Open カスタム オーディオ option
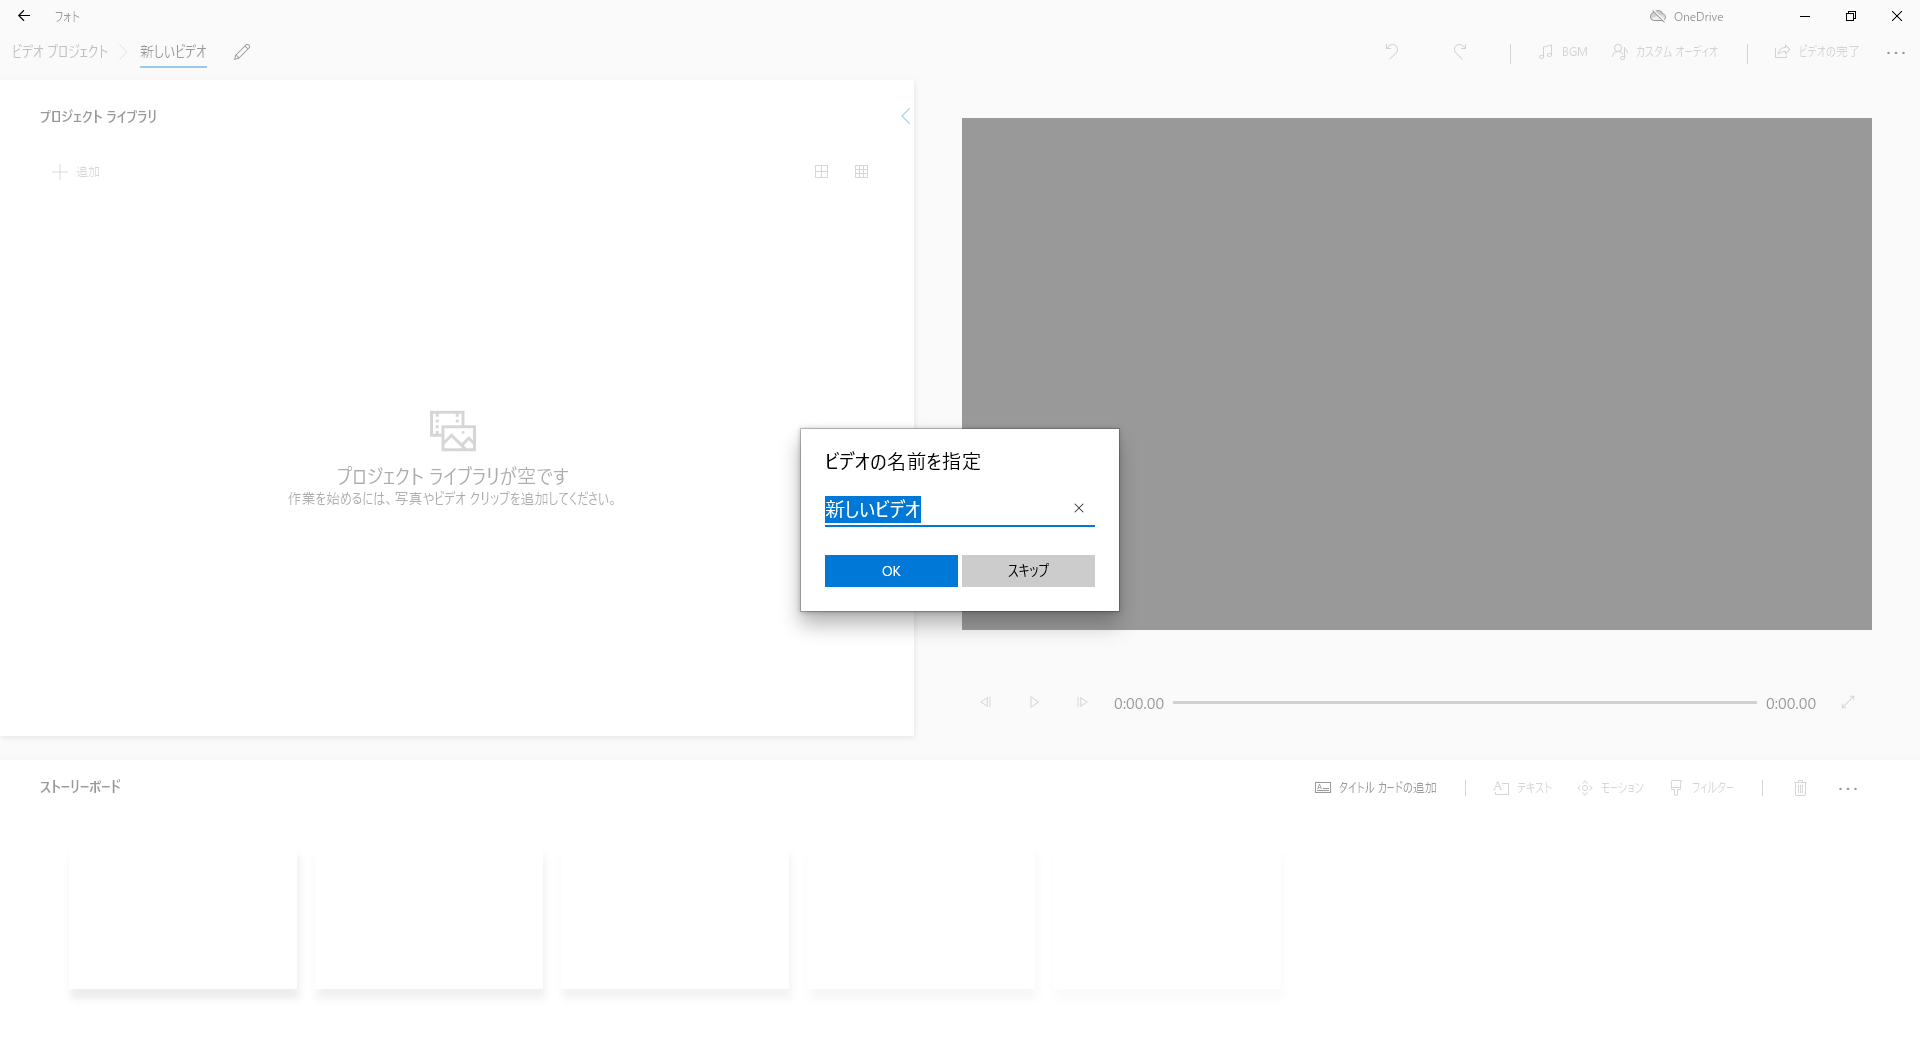Screen dimensions: 1920x1040 (x=1665, y=51)
